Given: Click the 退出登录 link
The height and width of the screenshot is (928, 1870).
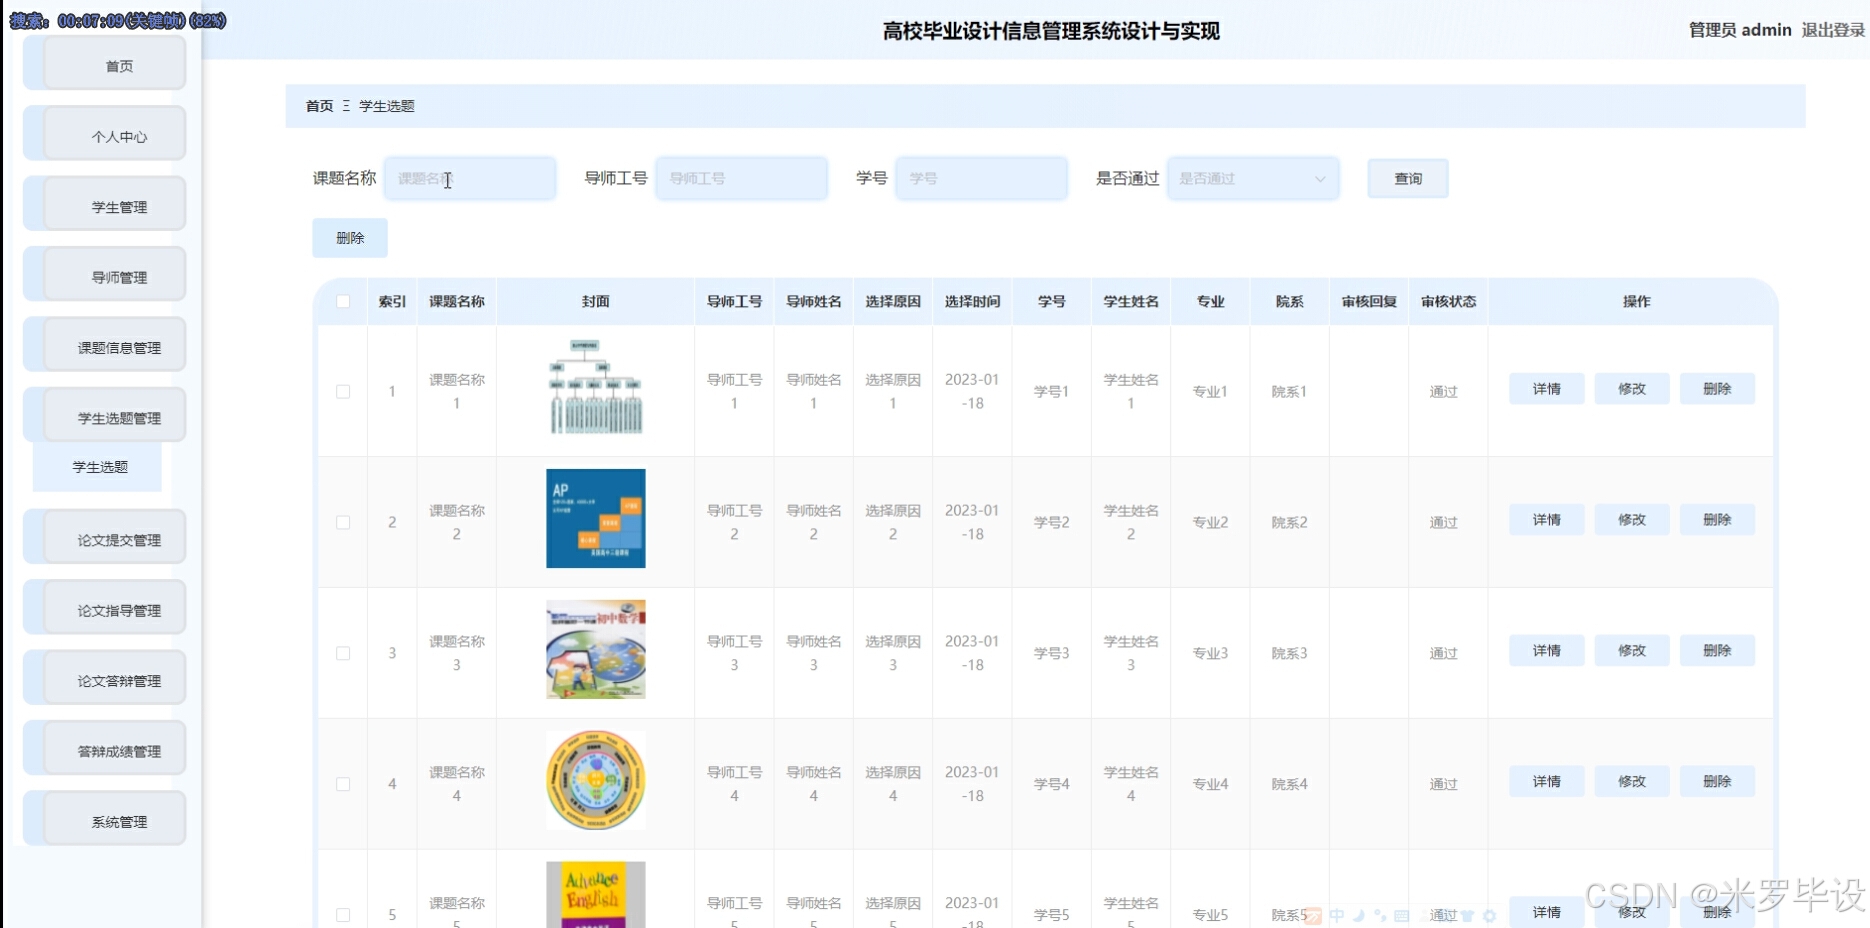Looking at the screenshot, I should tap(1833, 30).
